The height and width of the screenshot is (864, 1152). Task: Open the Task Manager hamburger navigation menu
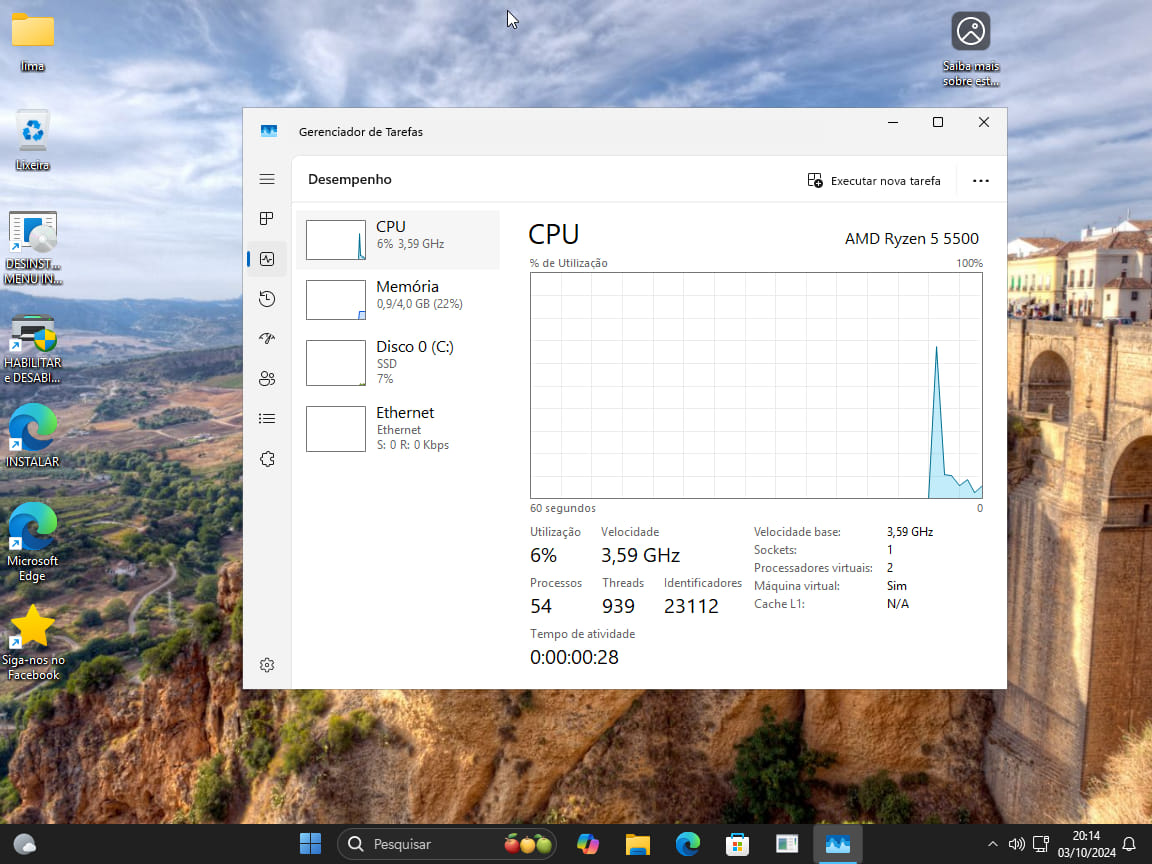pos(267,179)
